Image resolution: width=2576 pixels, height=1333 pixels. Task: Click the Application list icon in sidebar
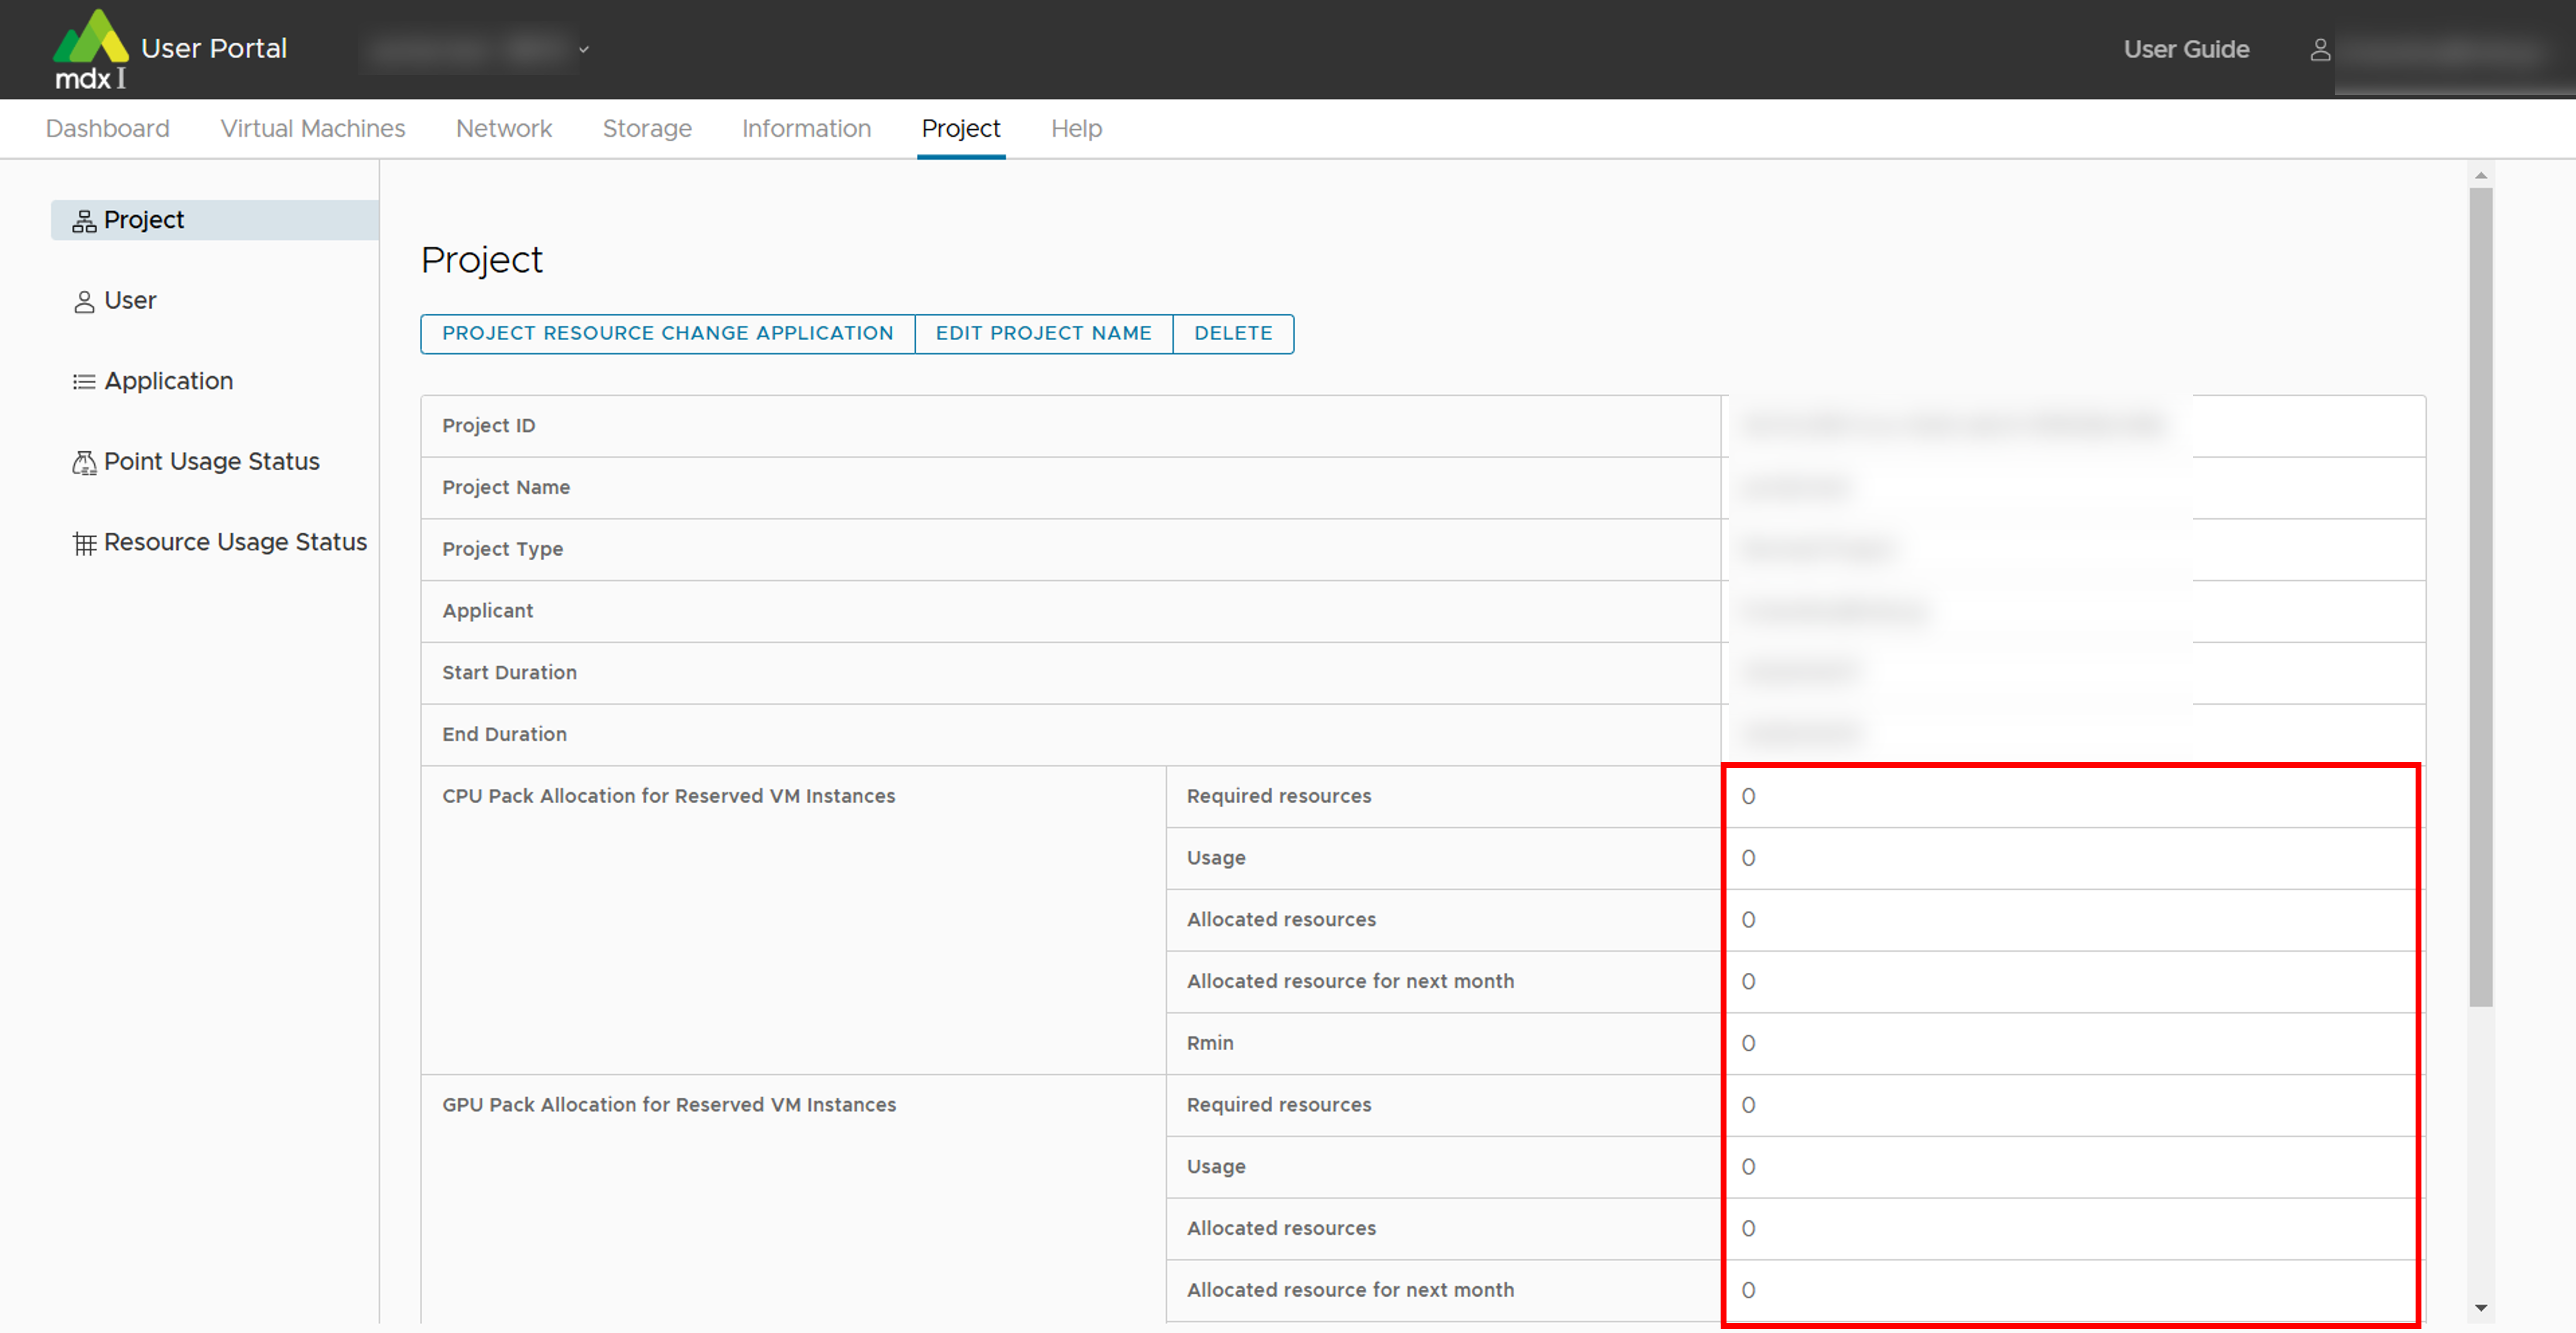84,382
